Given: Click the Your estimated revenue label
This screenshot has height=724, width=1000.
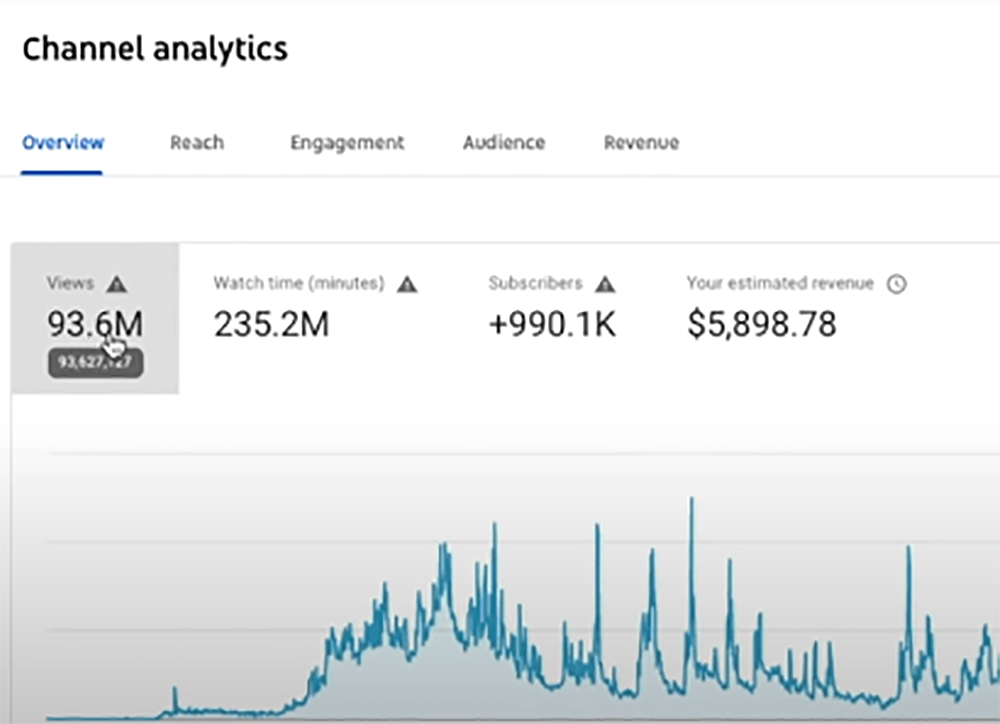Looking at the screenshot, I should (780, 284).
